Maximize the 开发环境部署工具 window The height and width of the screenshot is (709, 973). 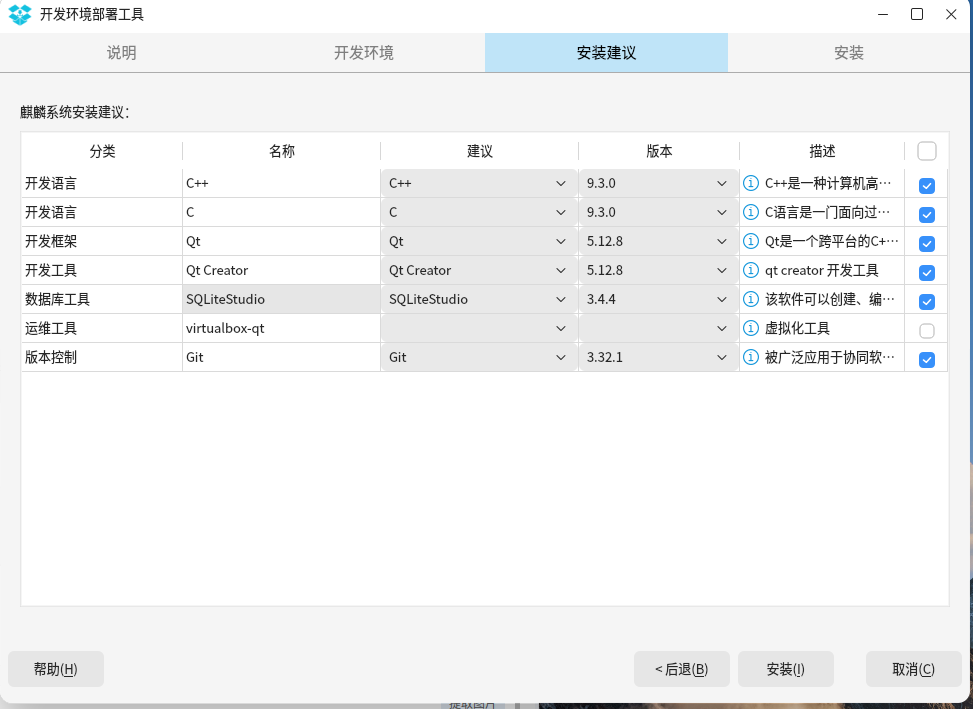[x=917, y=14]
